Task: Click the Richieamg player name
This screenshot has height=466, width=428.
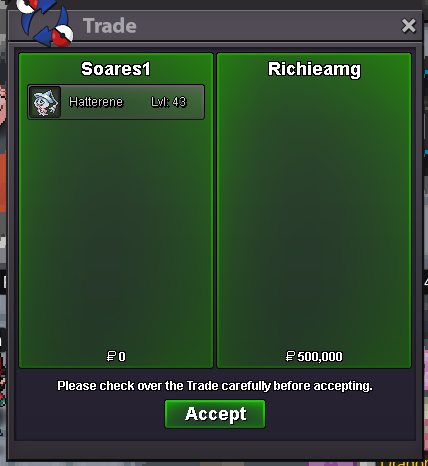Action: click(x=314, y=70)
